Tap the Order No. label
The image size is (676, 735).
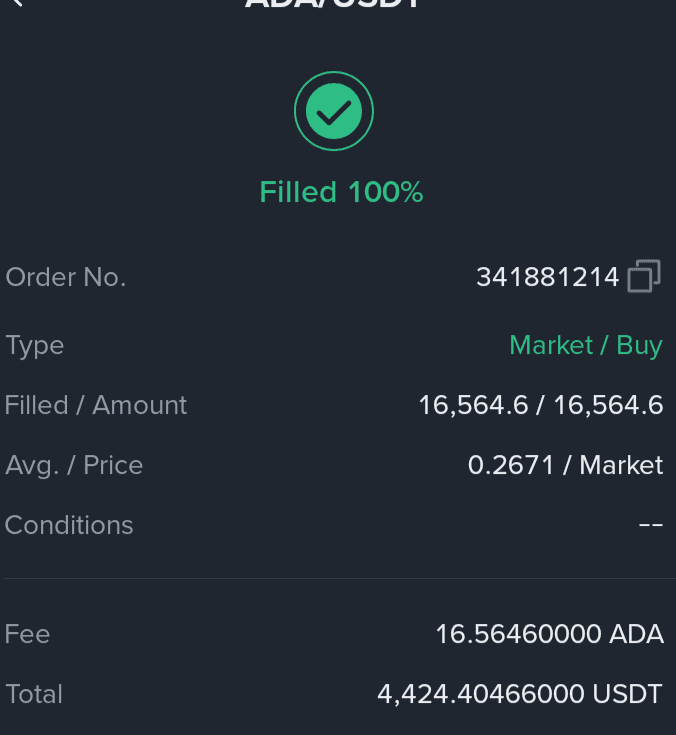point(66,277)
